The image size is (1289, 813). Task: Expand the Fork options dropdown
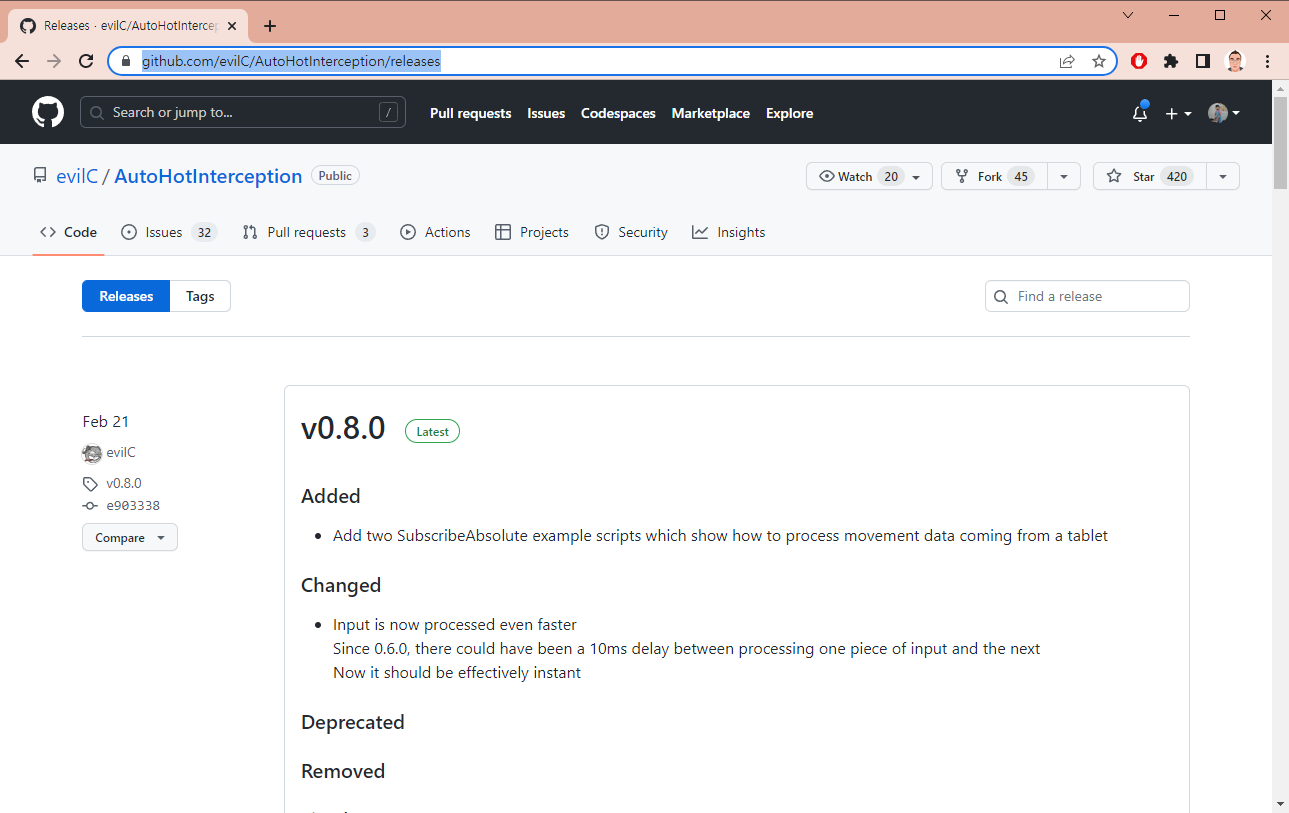(x=1064, y=176)
